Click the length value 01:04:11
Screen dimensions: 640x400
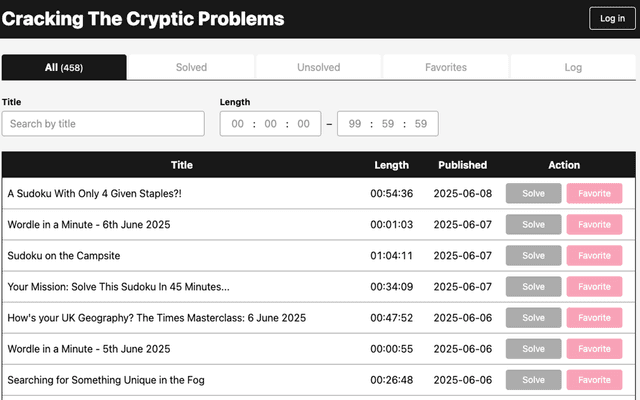(391, 256)
